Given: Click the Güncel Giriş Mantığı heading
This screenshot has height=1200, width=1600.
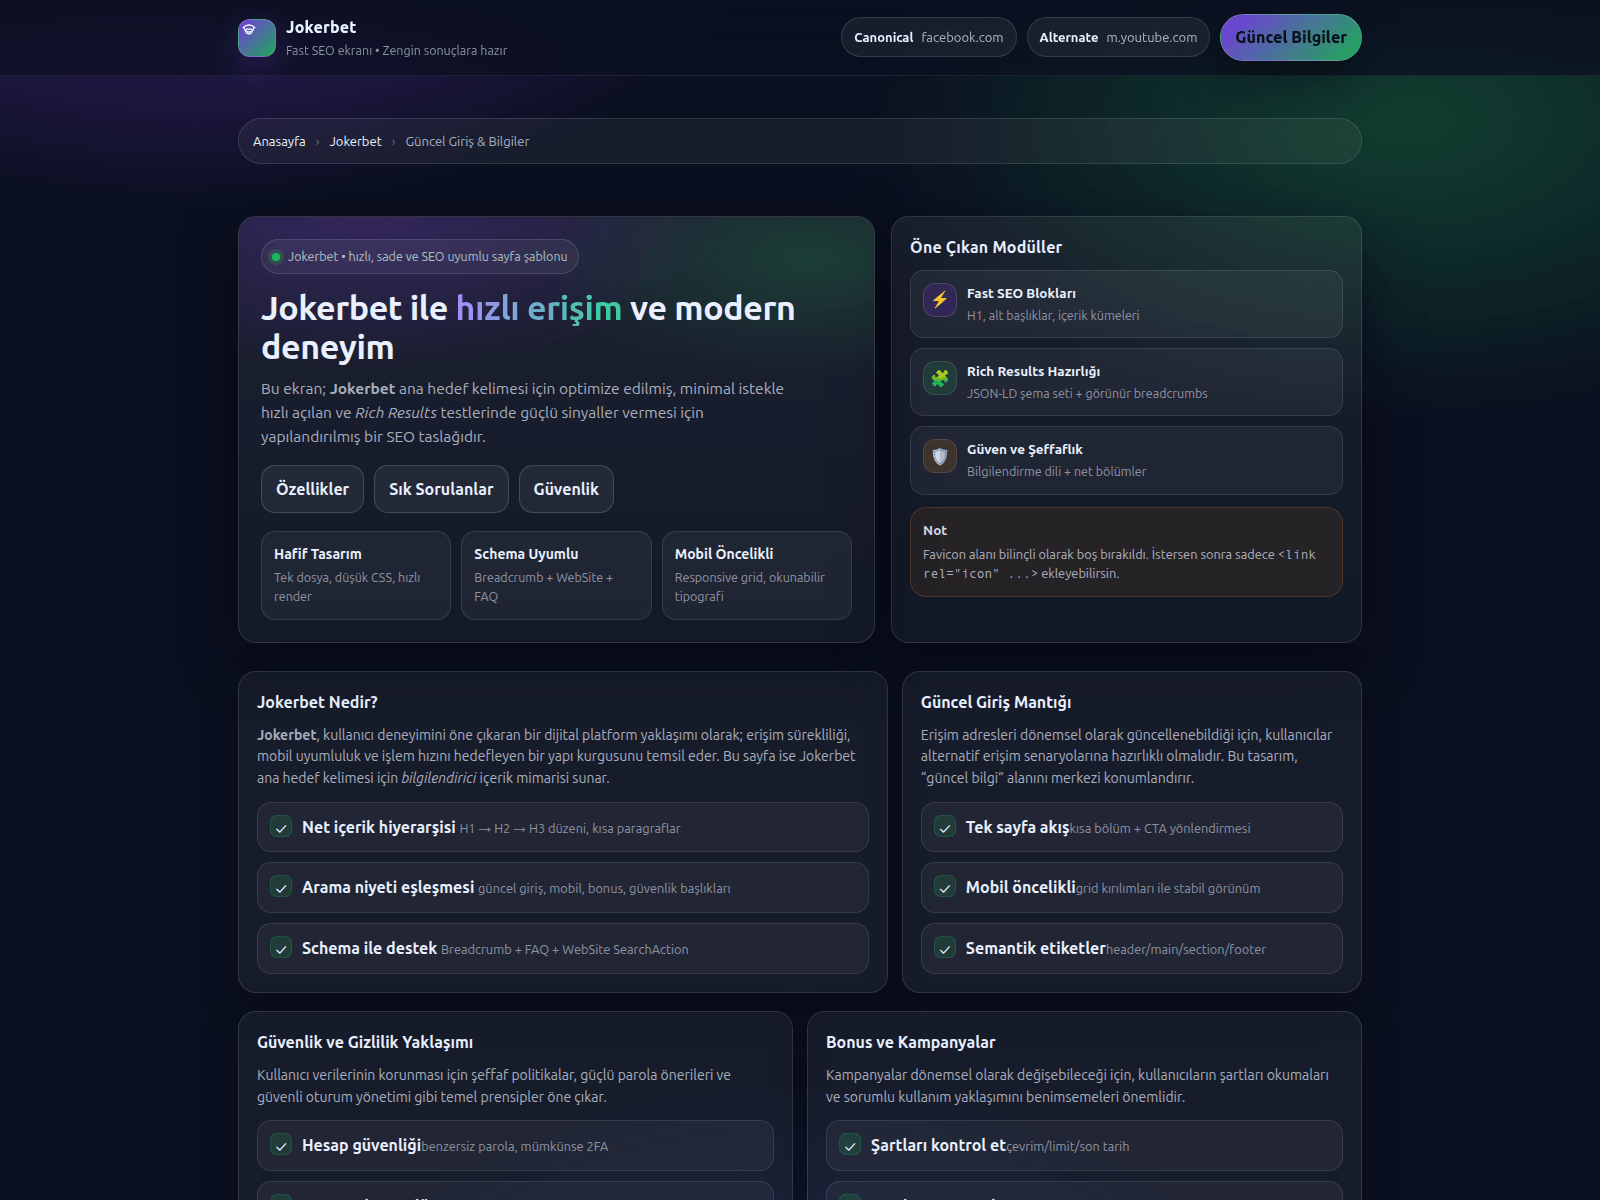Looking at the screenshot, I should click(996, 702).
